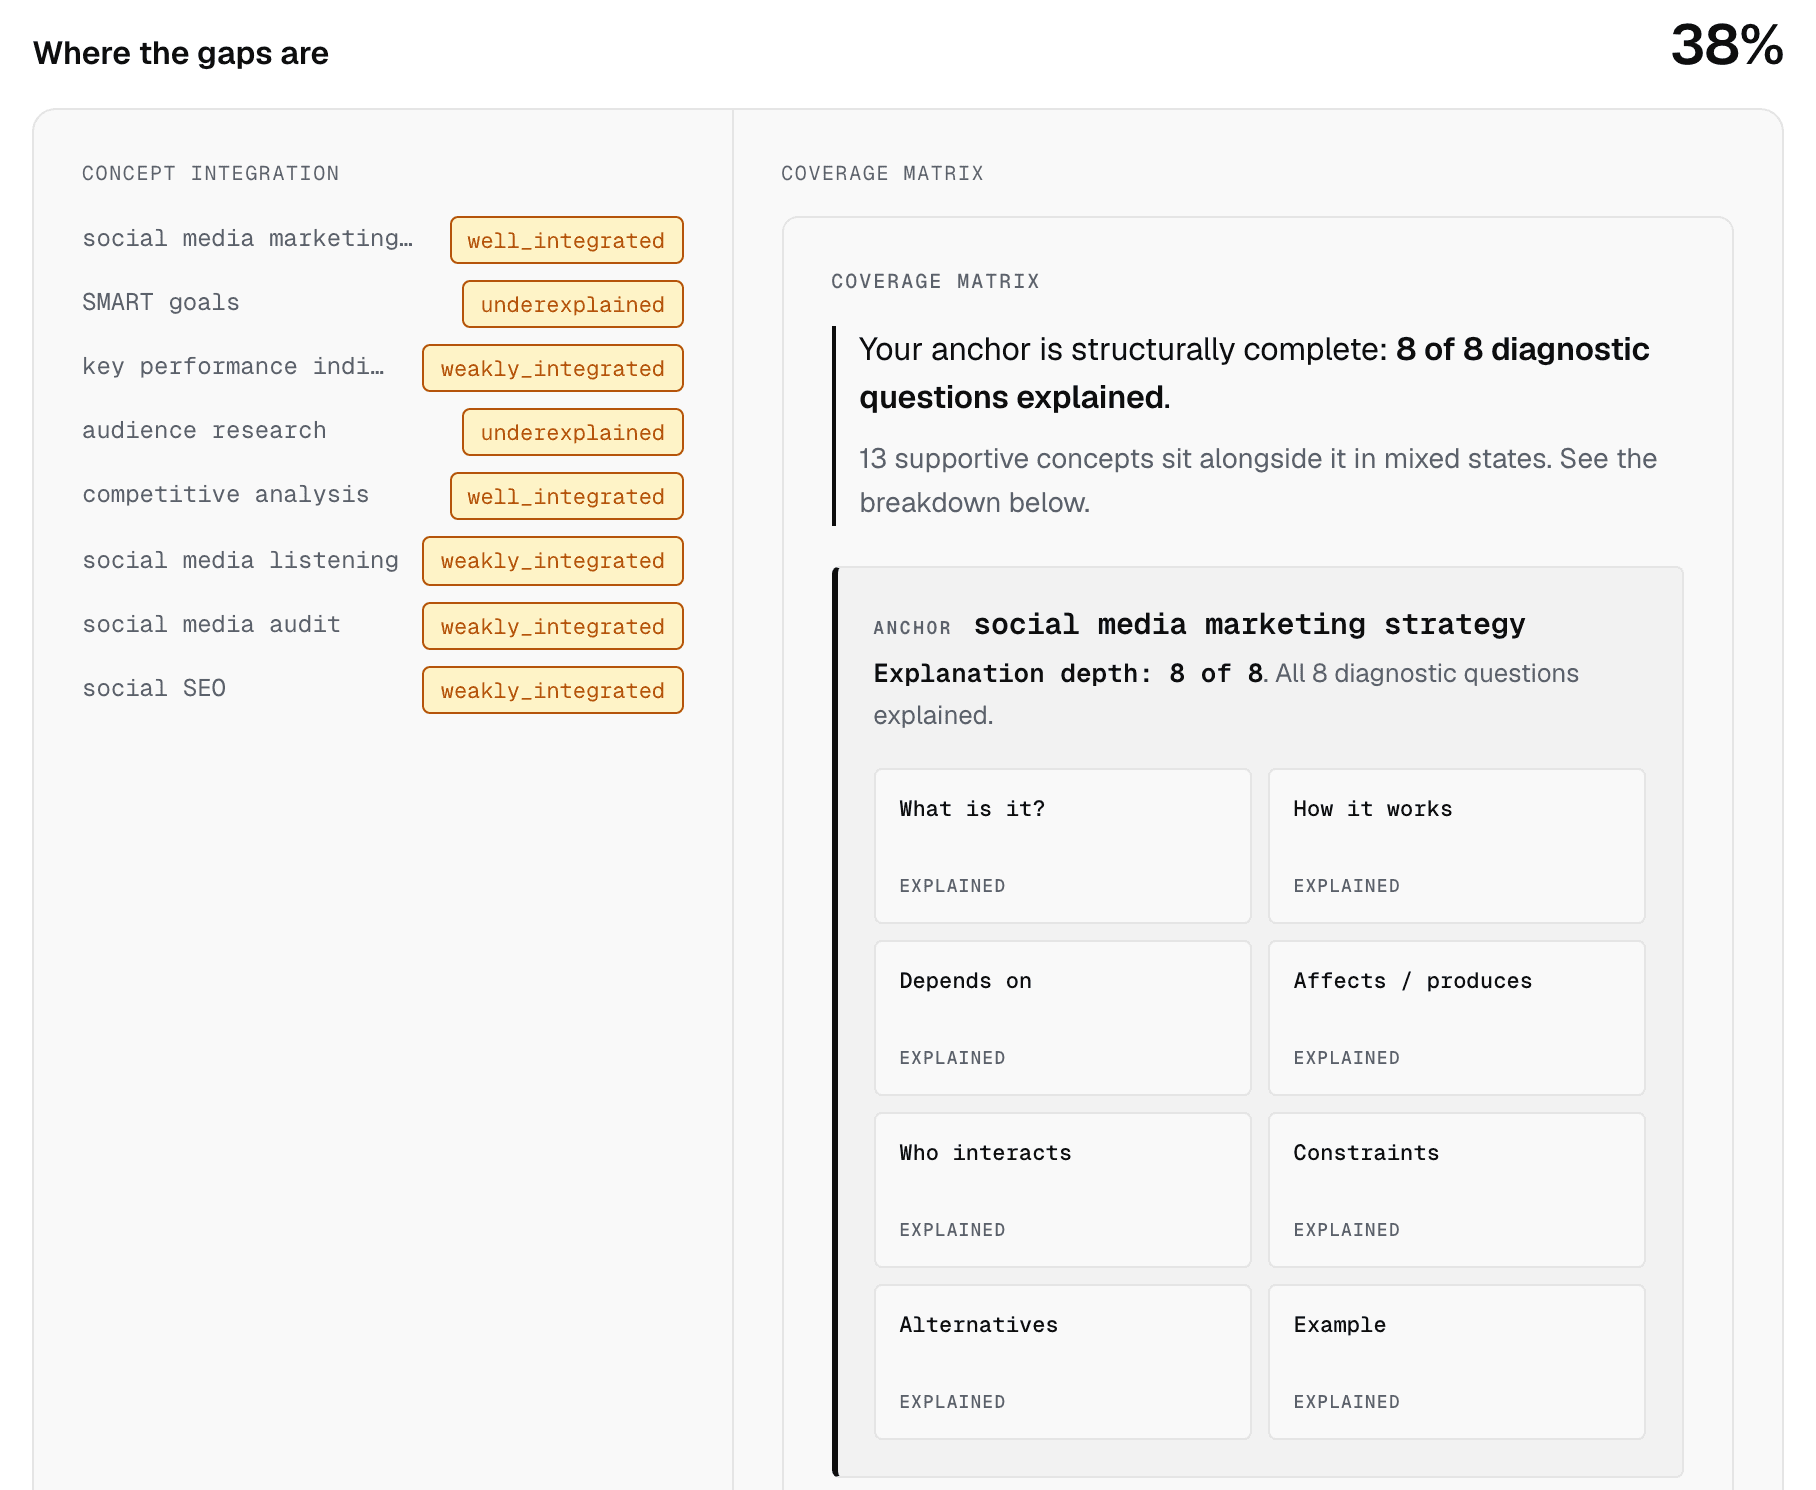This screenshot has width=1816, height=1490.
Task: Click the weakly_integrated badge for social media audit
Action: click(x=553, y=626)
